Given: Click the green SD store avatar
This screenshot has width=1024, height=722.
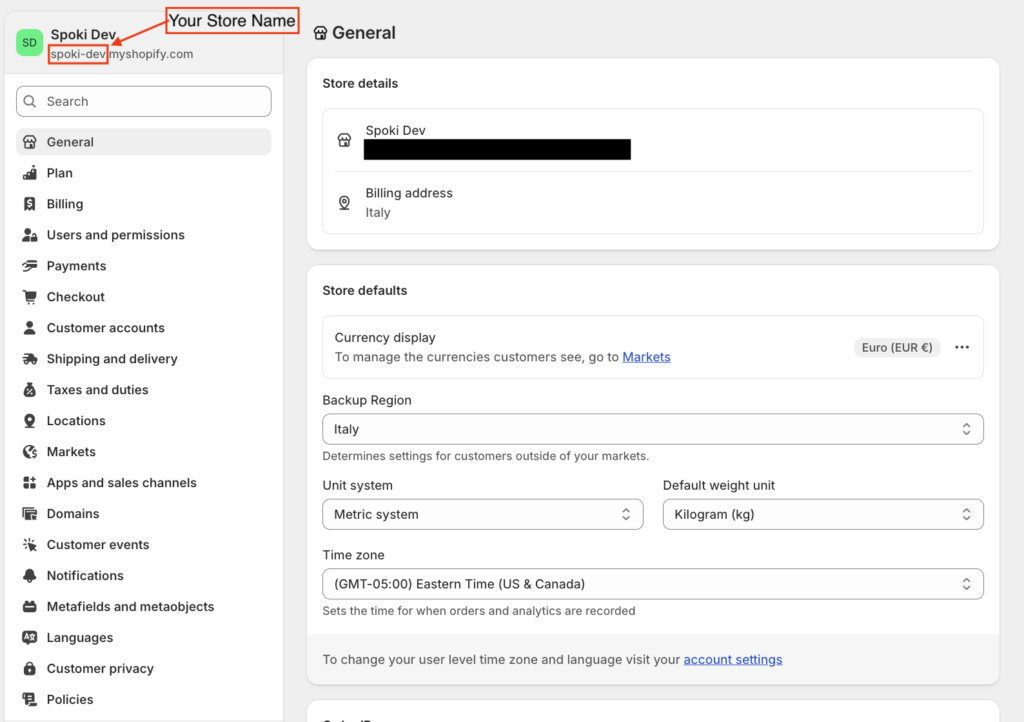Looking at the screenshot, I should (29, 43).
